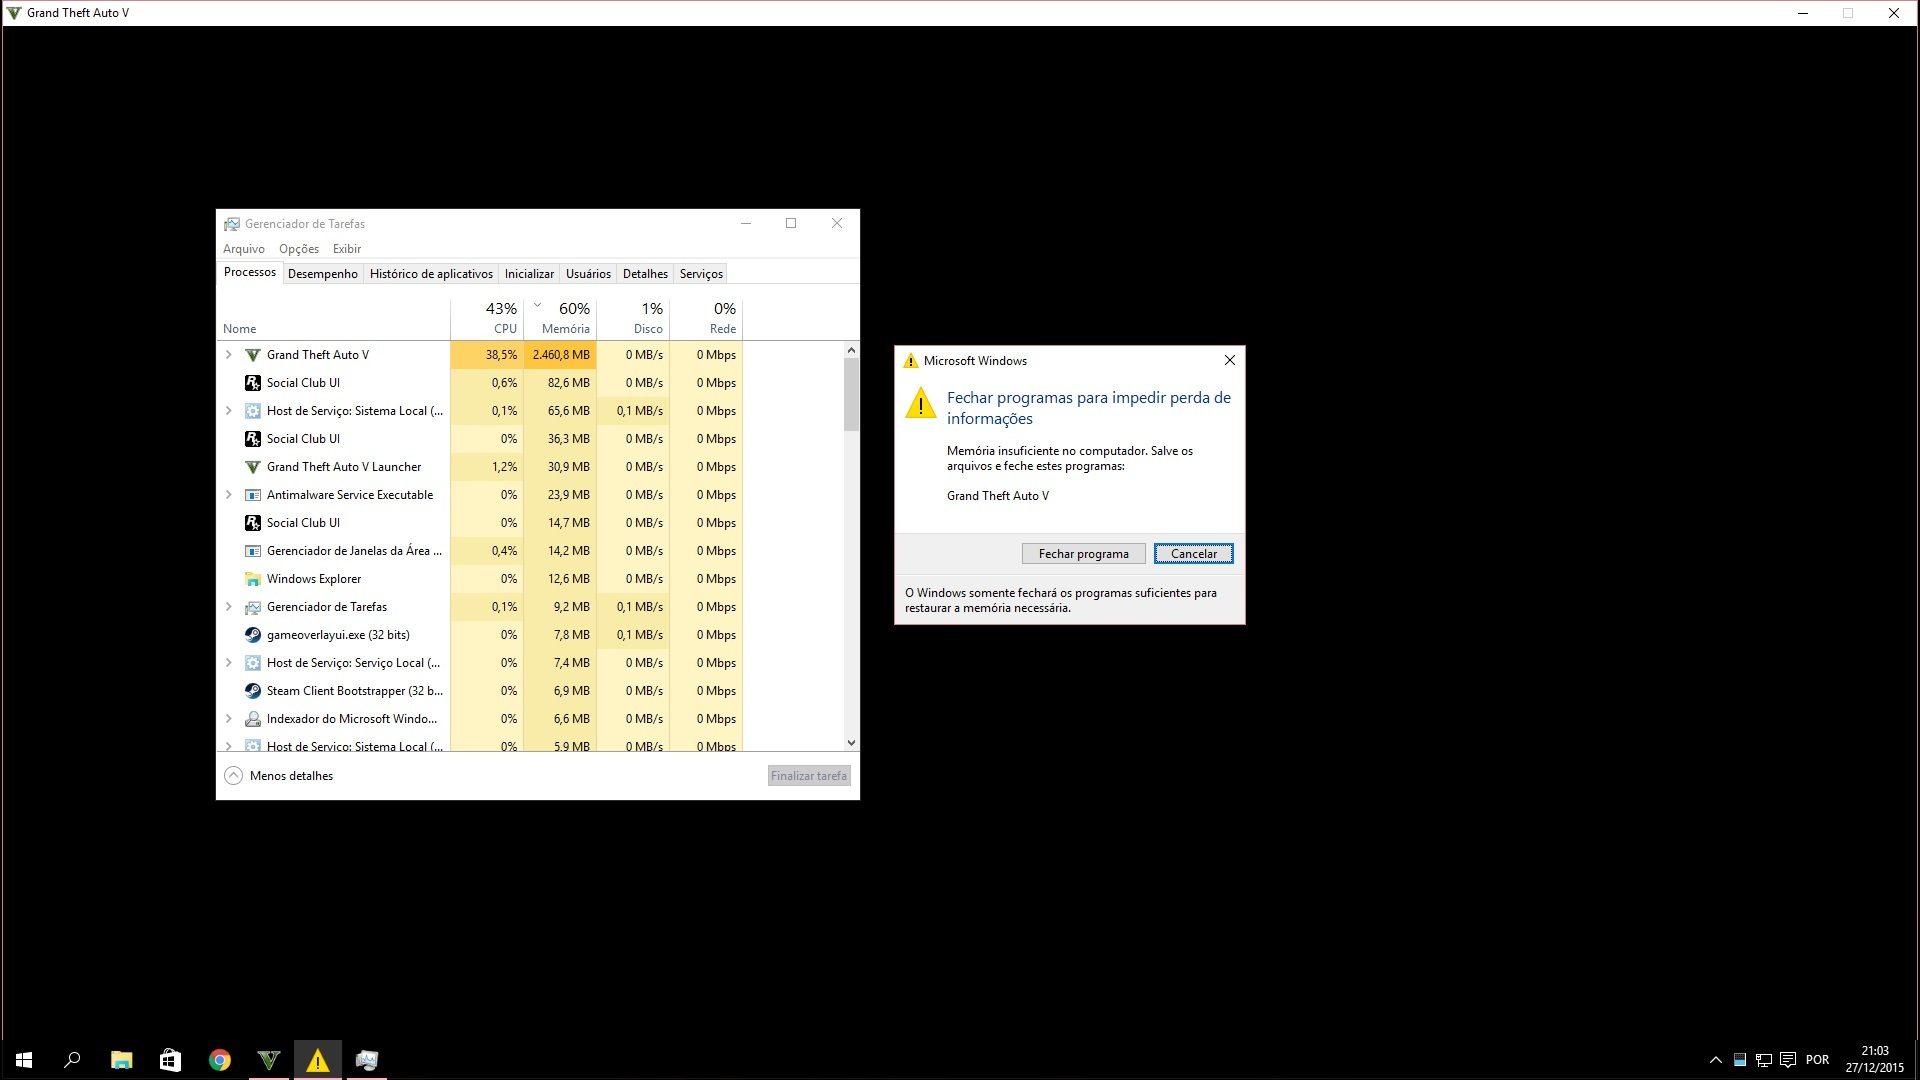Expand Gerenciador de Tarefas process group
This screenshot has width=1920, height=1080.
[x=228, y=607]
